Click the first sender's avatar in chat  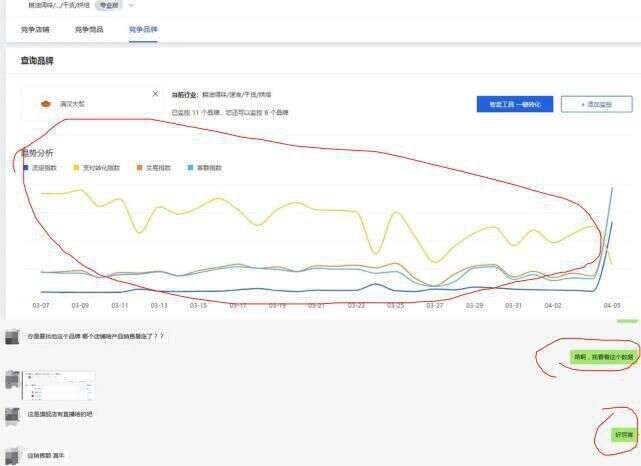point(13,338)
